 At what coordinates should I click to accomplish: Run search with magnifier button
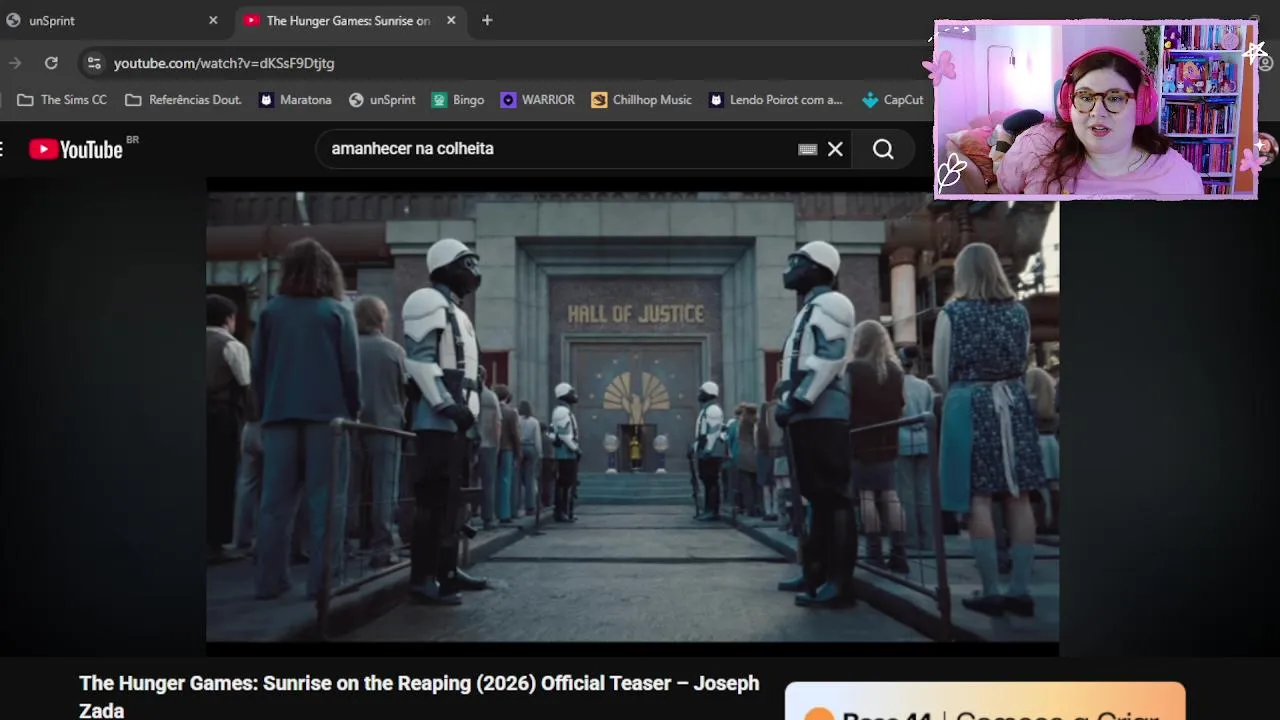coord(883,149)
